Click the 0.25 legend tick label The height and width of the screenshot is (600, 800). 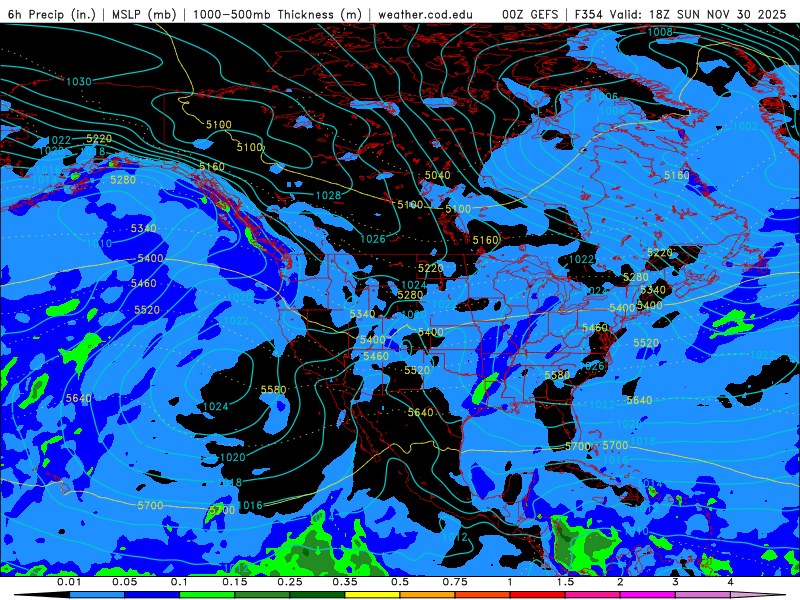[290, 582]
